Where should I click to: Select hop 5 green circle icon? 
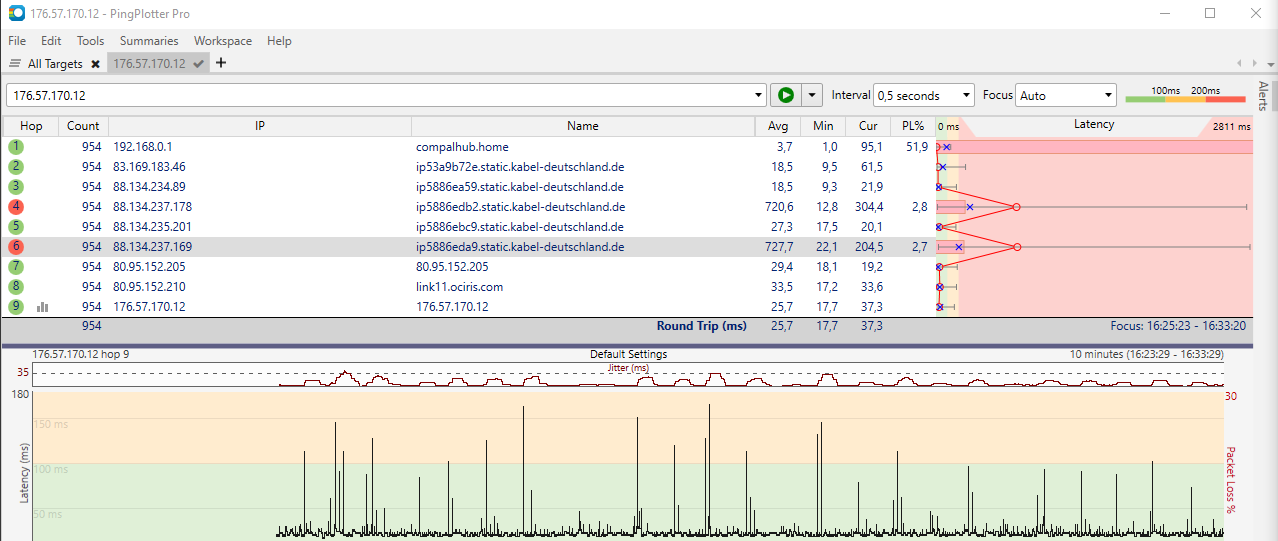point(16,227)
